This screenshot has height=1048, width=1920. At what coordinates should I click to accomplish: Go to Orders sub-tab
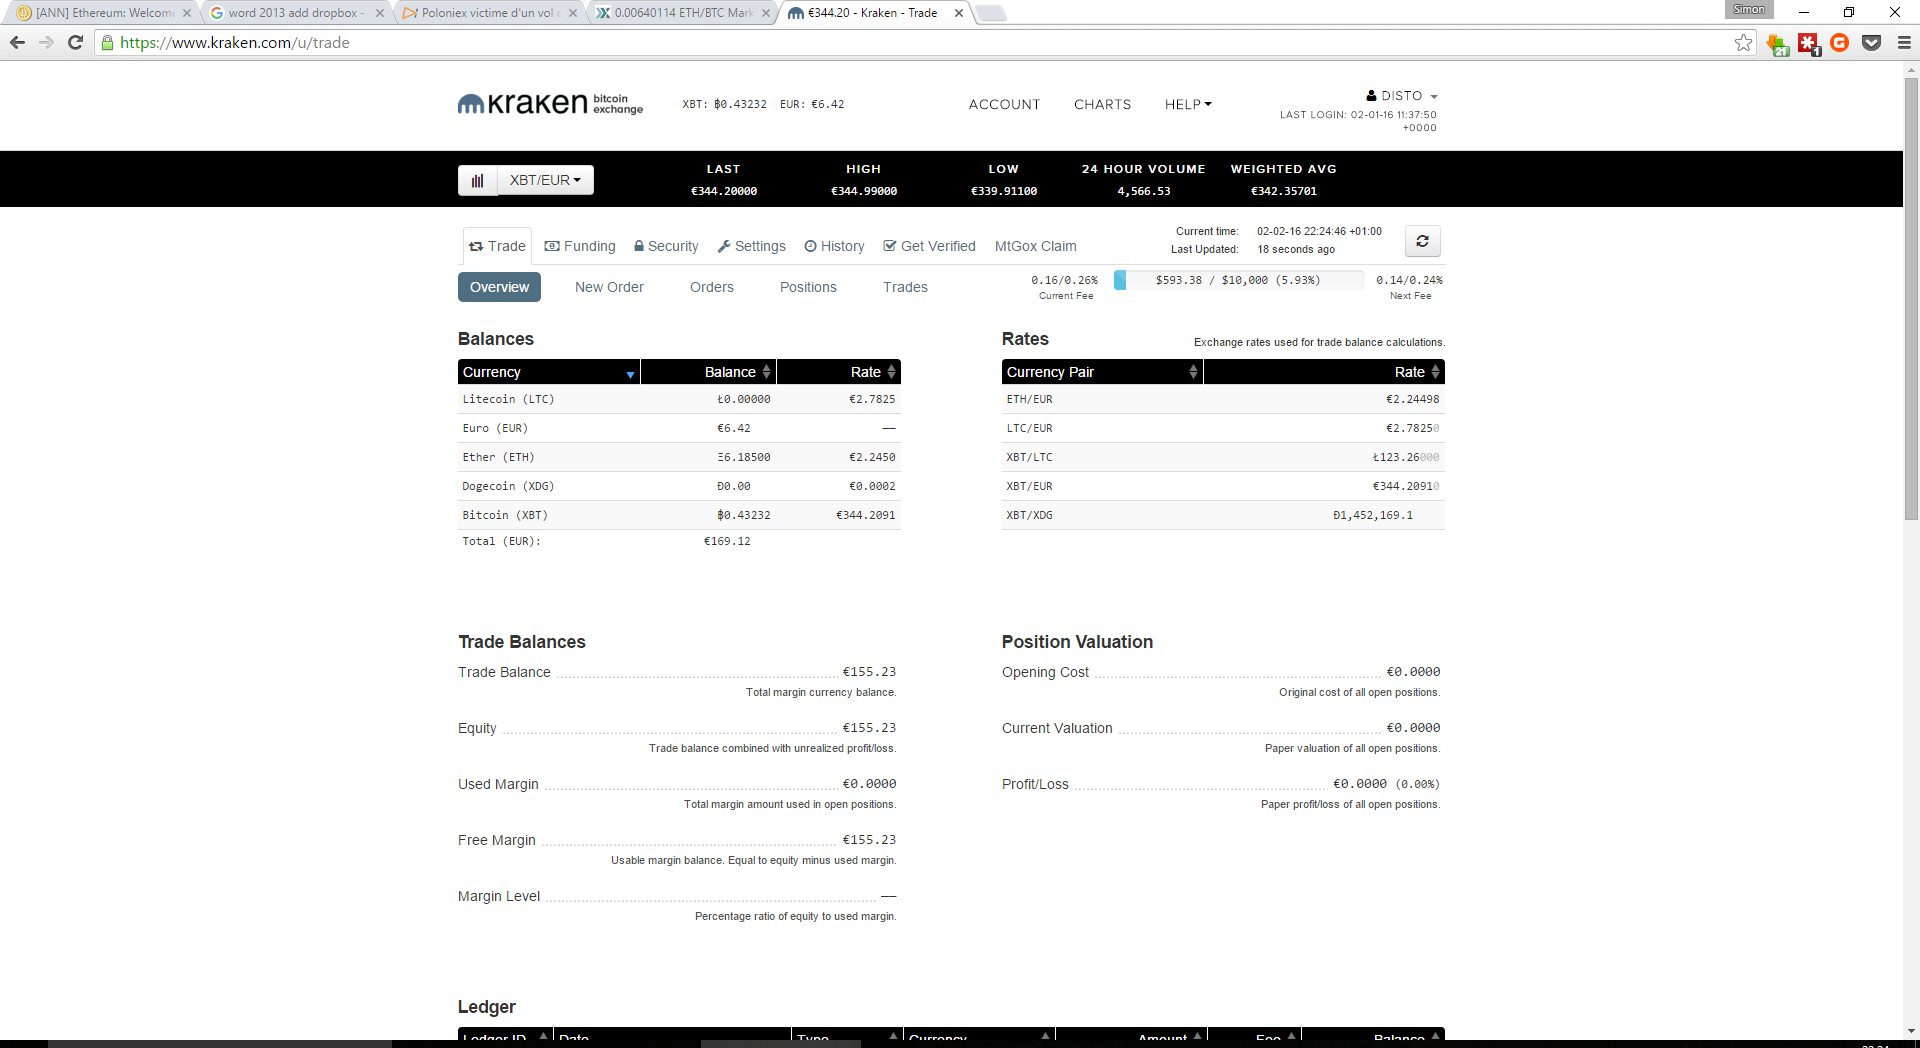[x=712, y=287]
